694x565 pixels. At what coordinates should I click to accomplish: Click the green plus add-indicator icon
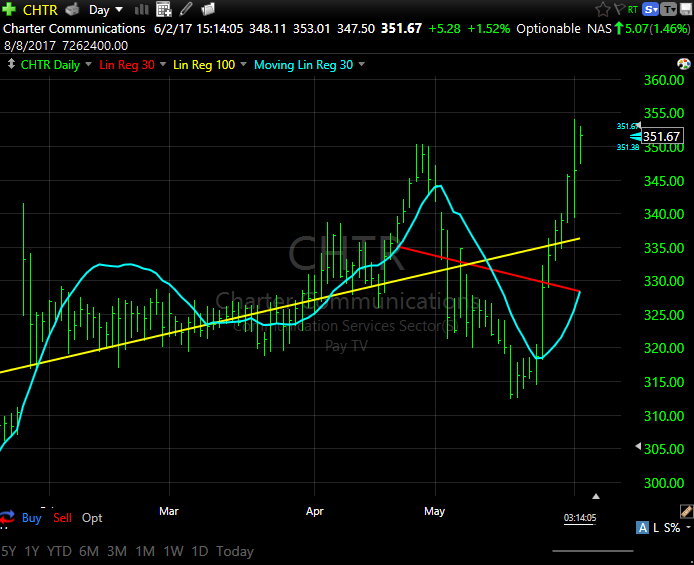pos(9,9)
